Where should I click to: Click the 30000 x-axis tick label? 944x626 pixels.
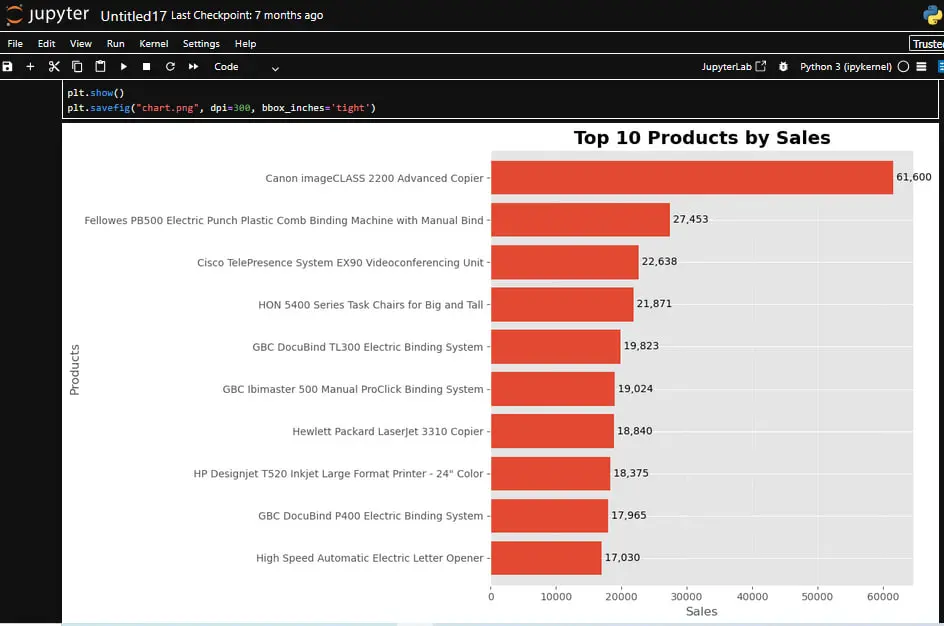click(x=686, y=597)
